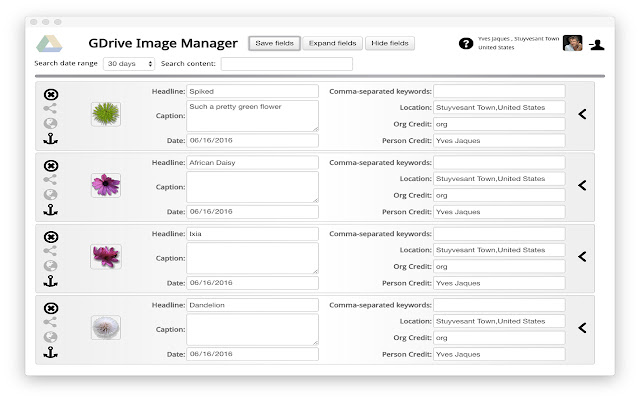The width and height of the screenshot is (640, 400).
Task: Open the African Daisy flower thumbnail
Action: click(x=106, y=185)
